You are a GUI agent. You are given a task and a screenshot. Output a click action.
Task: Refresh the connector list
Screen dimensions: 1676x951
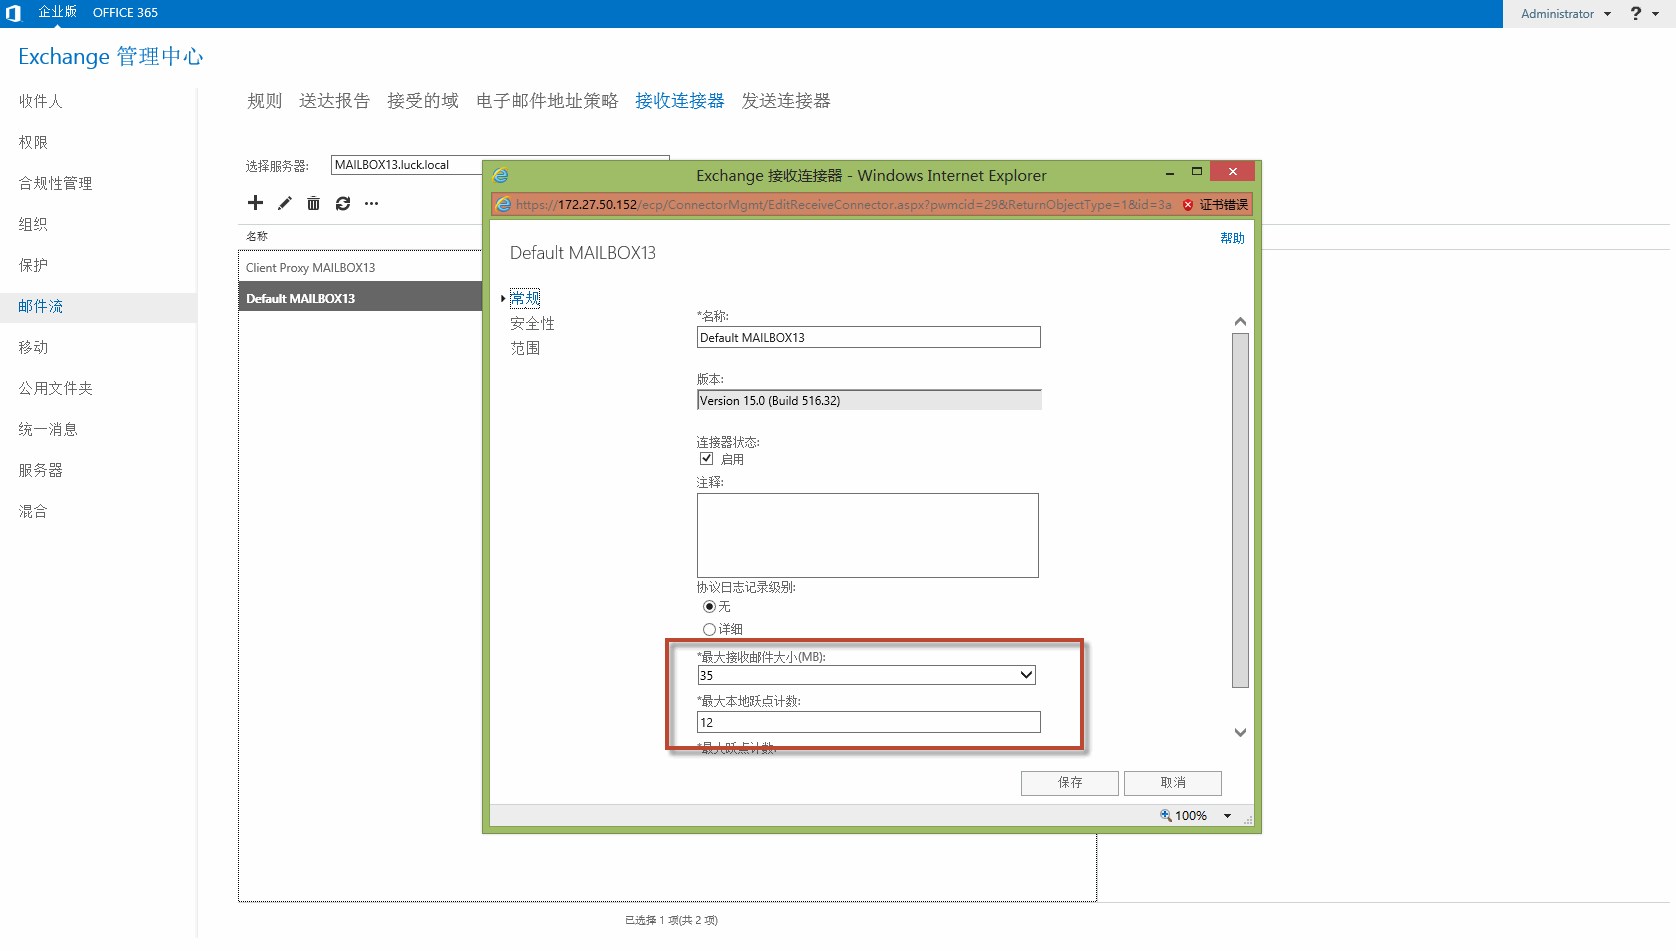343,203
